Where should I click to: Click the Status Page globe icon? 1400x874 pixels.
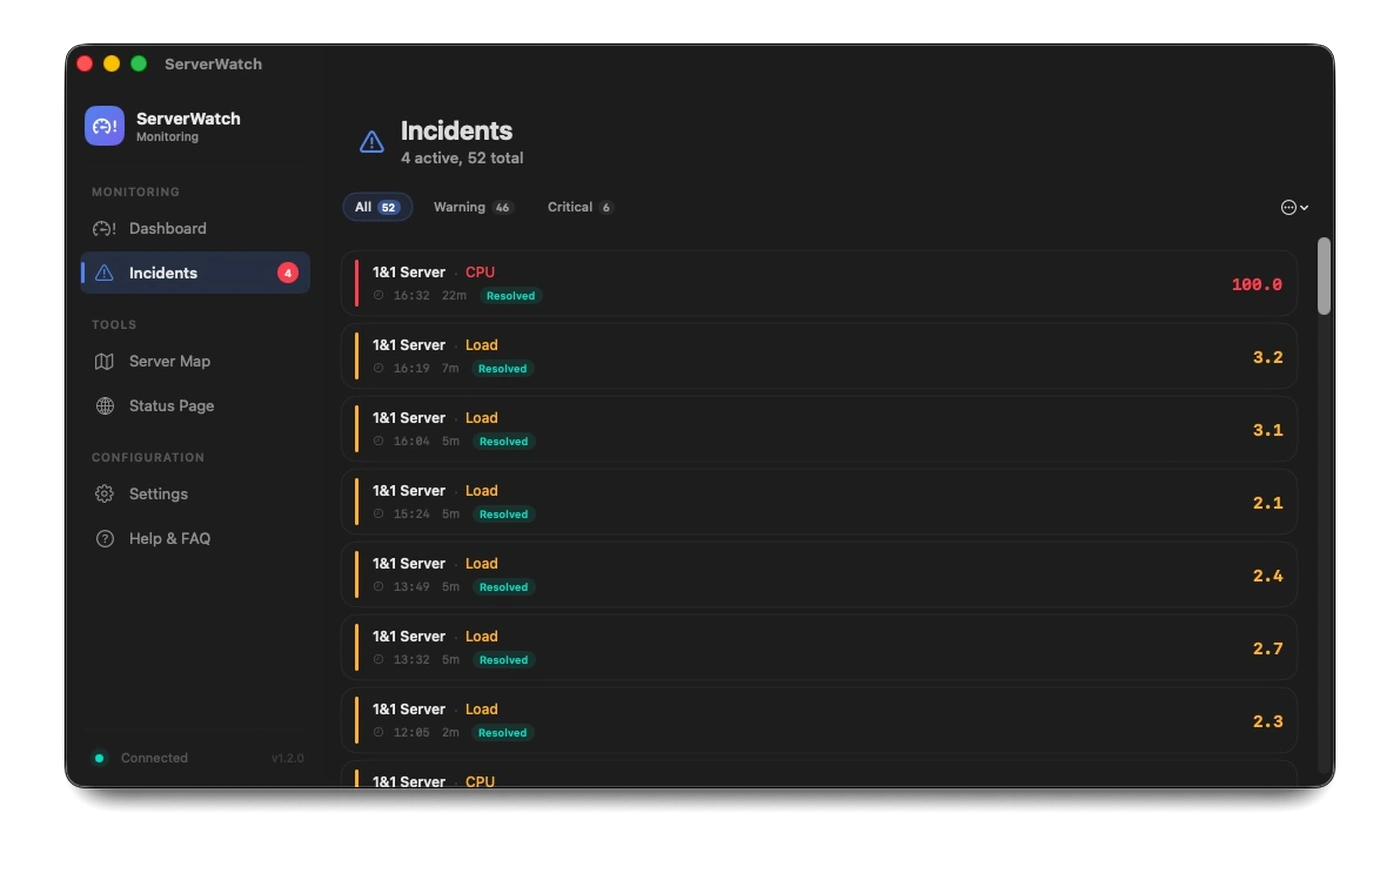(x=104, y=406)
